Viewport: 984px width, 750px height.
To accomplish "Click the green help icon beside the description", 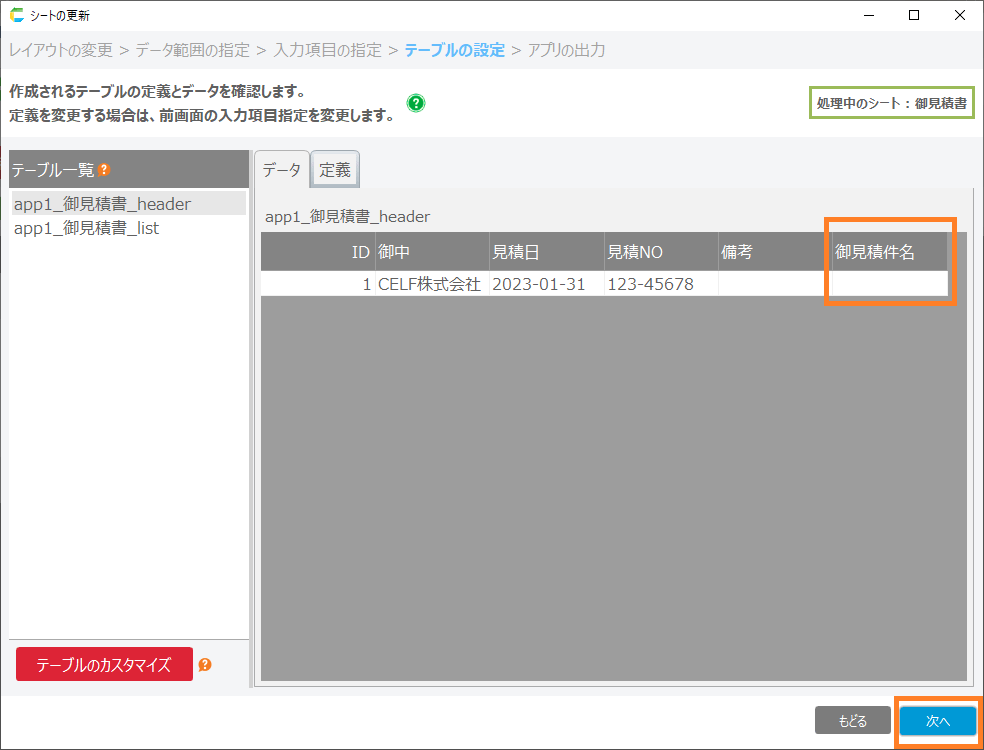I will pos(416,103).
